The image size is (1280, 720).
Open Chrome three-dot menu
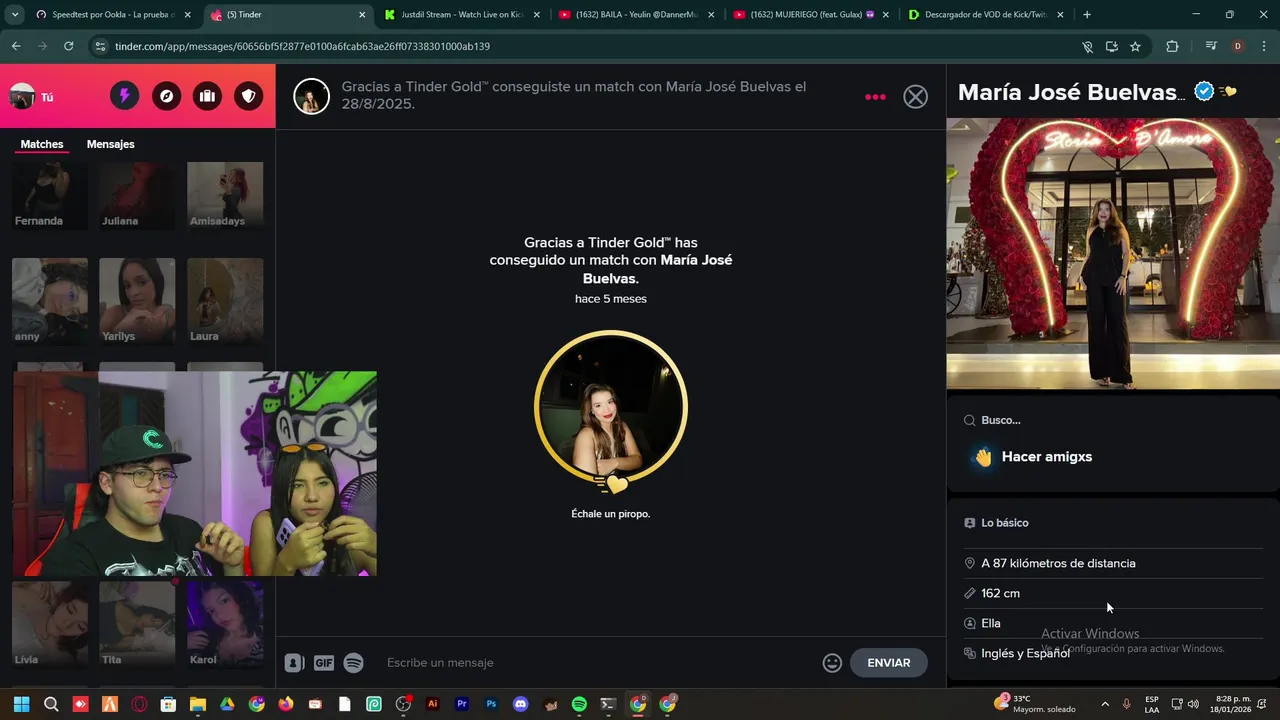click(x=1264, y=46)
